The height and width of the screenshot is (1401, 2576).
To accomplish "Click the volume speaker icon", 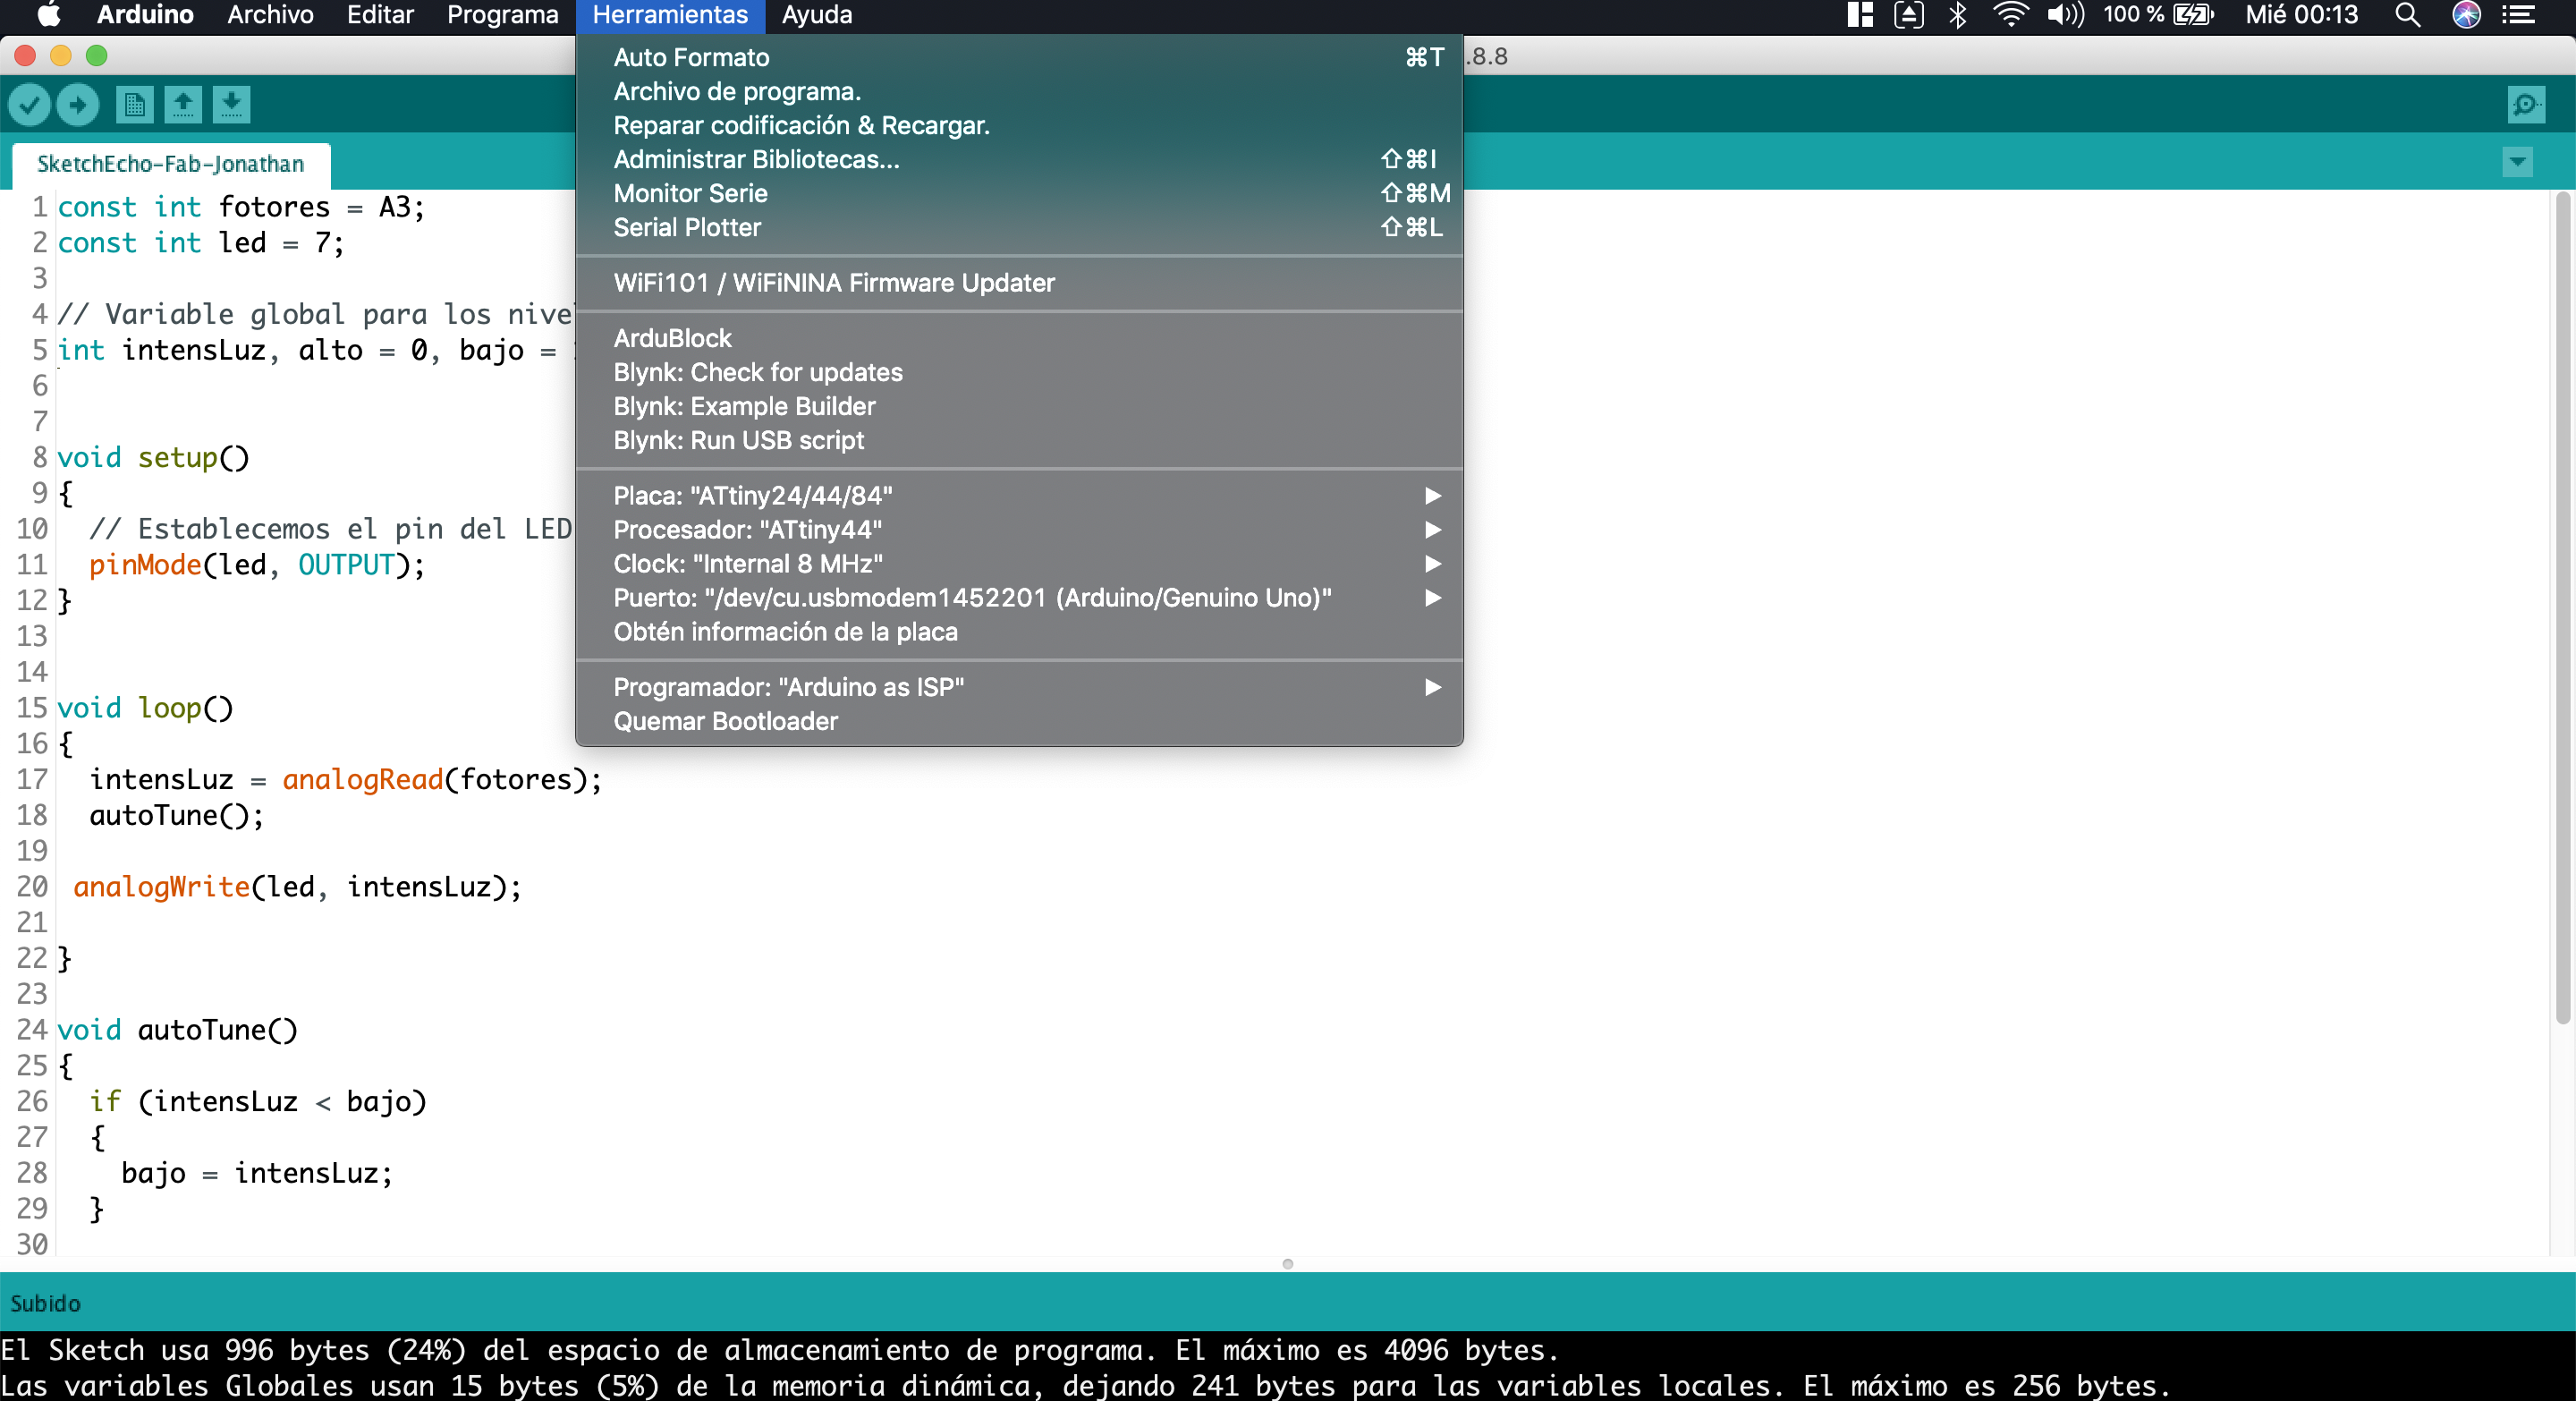I will coord(2065,15).
